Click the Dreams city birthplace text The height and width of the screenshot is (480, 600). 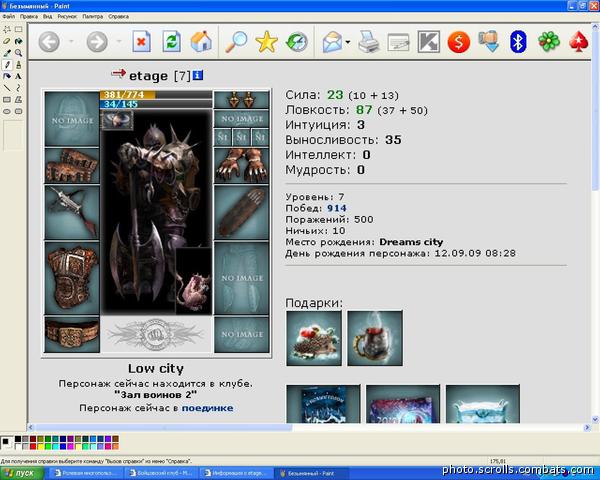tap(411, 242)
